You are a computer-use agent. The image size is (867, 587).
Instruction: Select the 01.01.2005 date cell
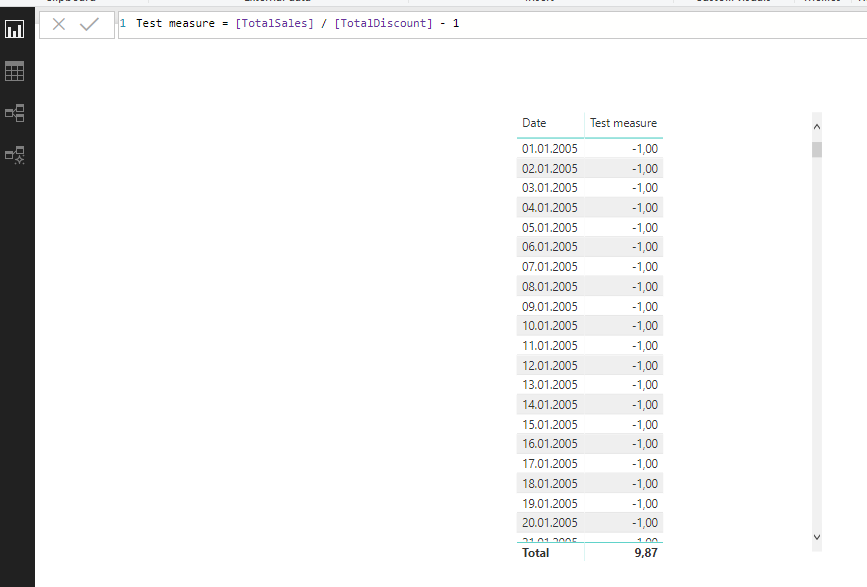click(x=550, y=149)
